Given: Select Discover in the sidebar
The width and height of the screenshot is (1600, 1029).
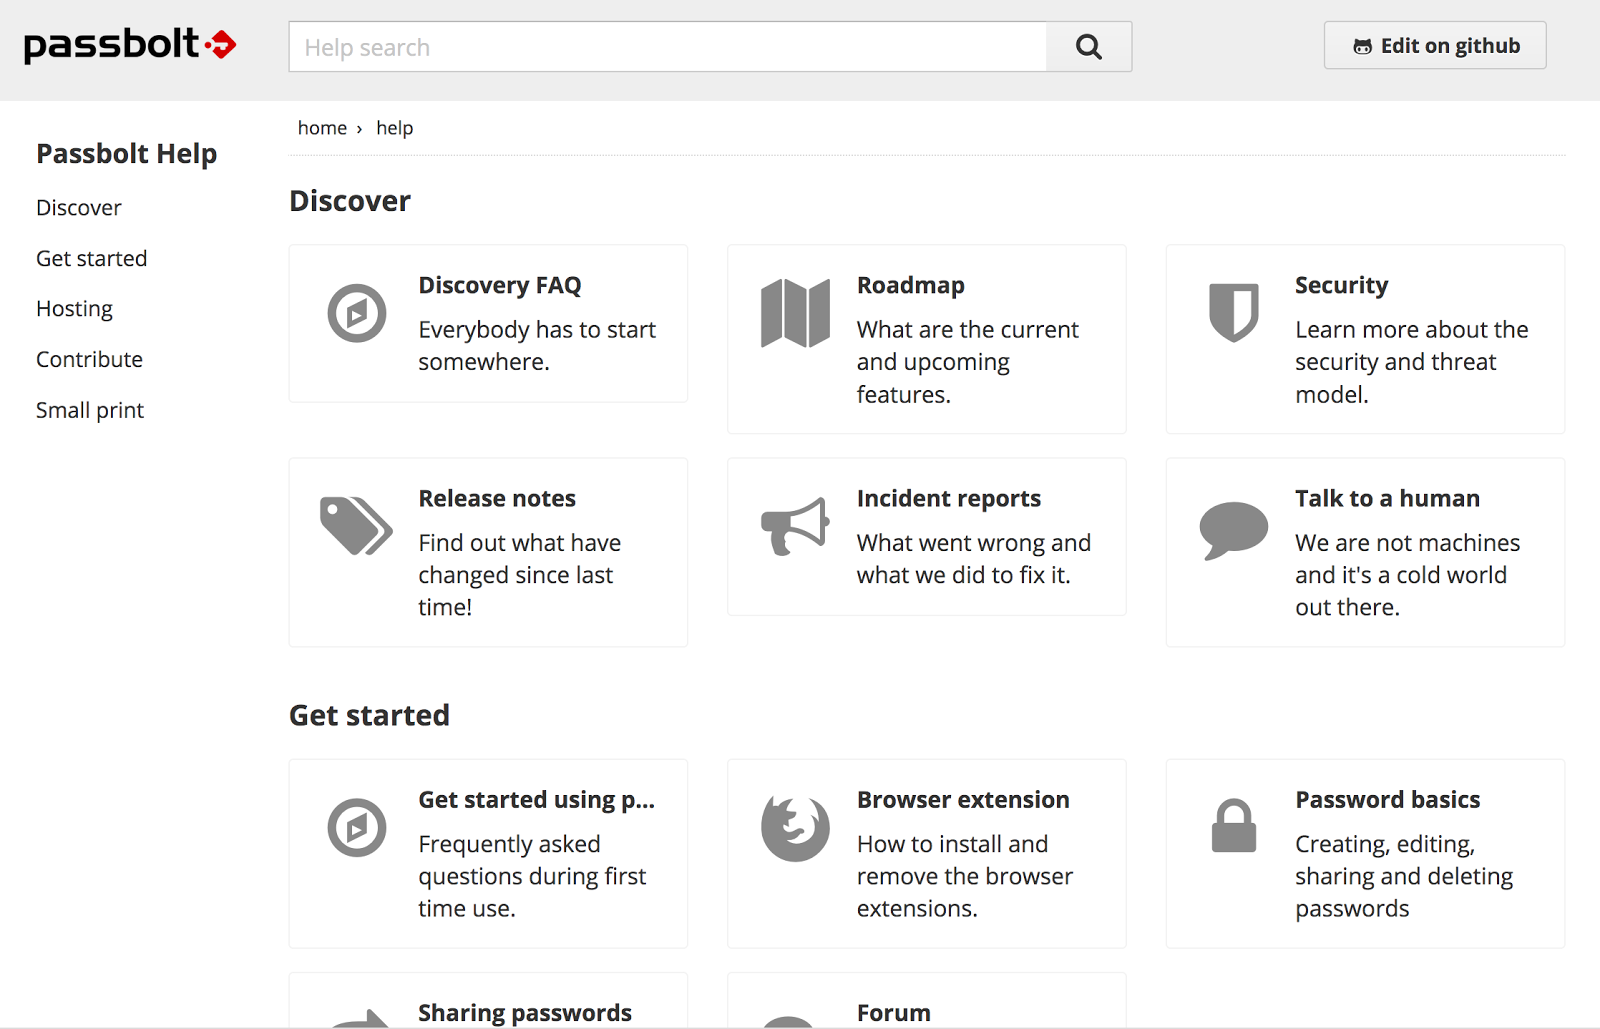Looking at the screenshot, I should (79, 208).
